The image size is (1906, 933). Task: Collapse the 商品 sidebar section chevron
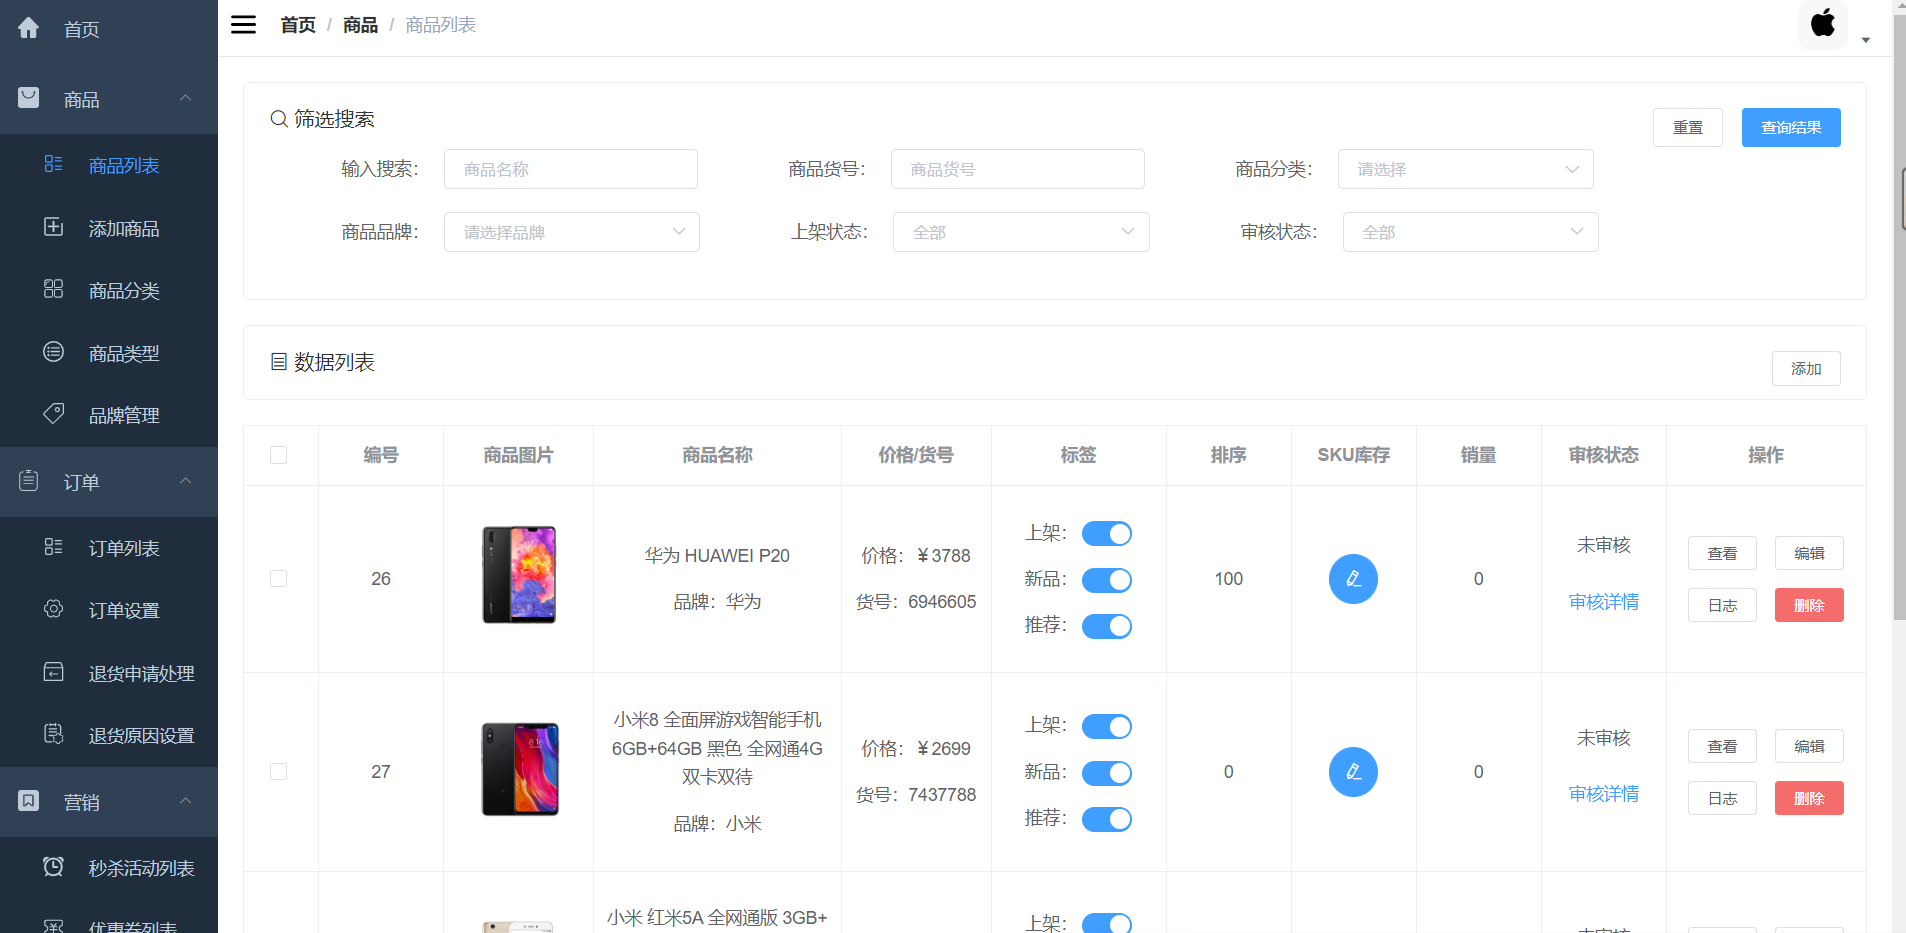(x=185, y=98)
